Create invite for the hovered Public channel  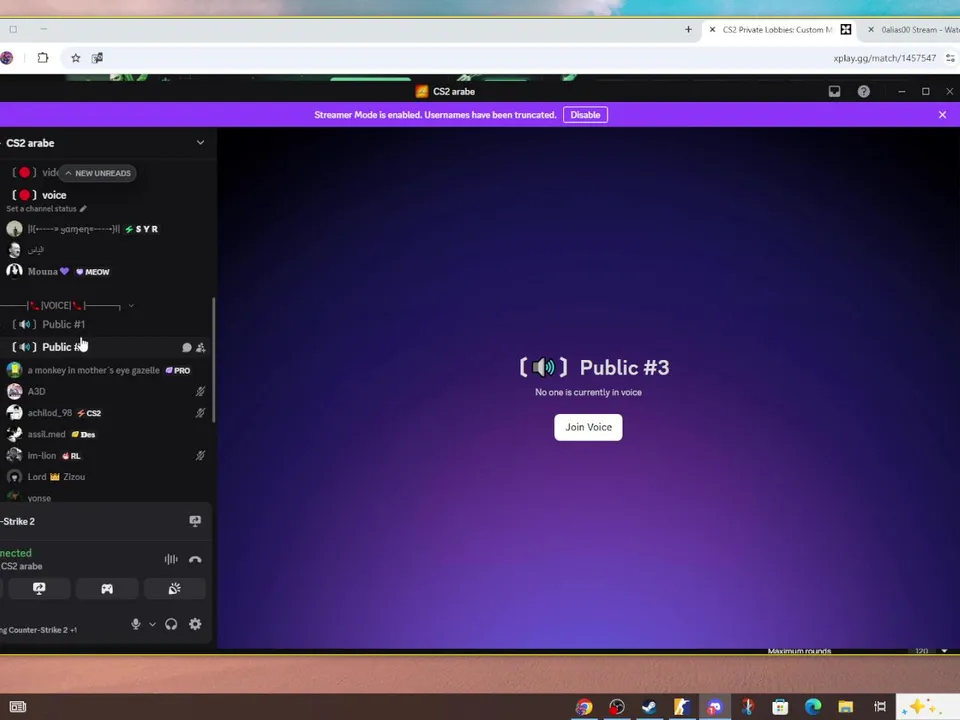[x=201, y=348]
